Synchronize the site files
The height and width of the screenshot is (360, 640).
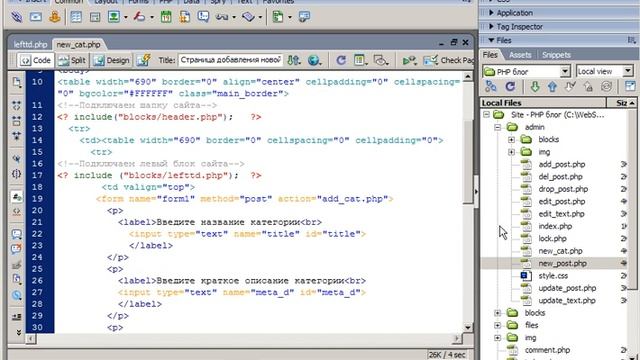click(607, 87)
